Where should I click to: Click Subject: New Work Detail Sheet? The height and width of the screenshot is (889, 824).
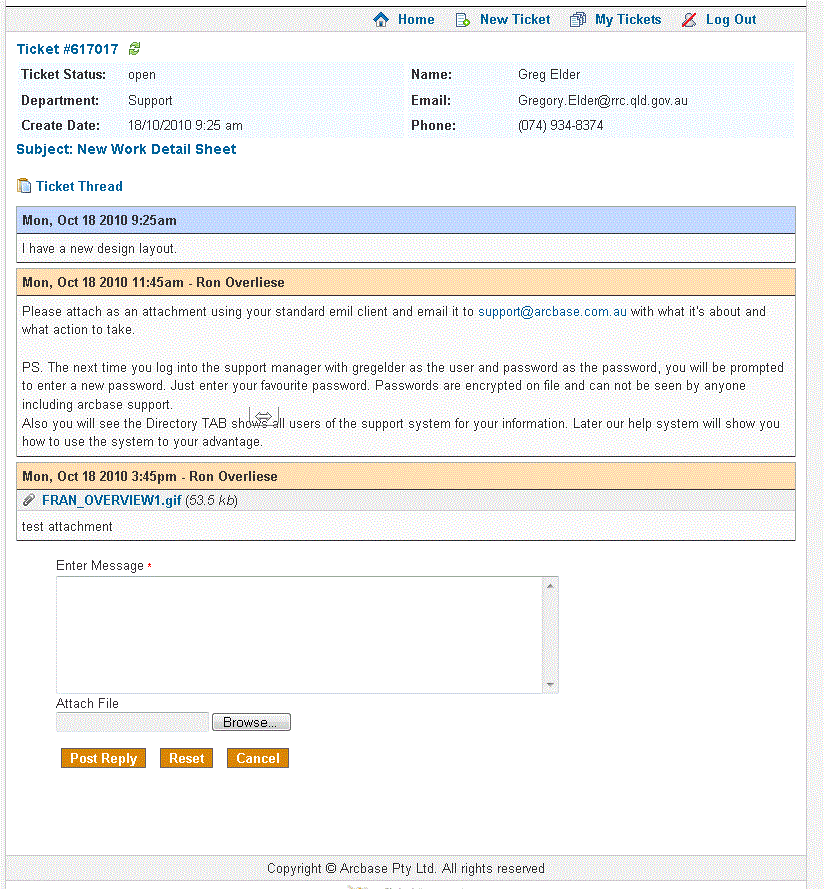tap(126, 149)
